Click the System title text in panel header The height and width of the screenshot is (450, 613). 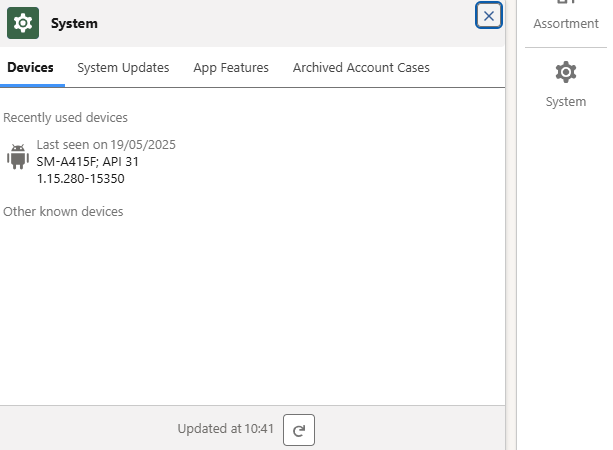pos(74,23)
